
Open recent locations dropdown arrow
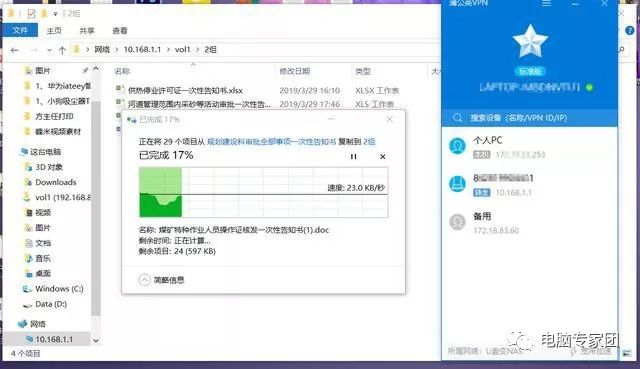coord(49,50)
